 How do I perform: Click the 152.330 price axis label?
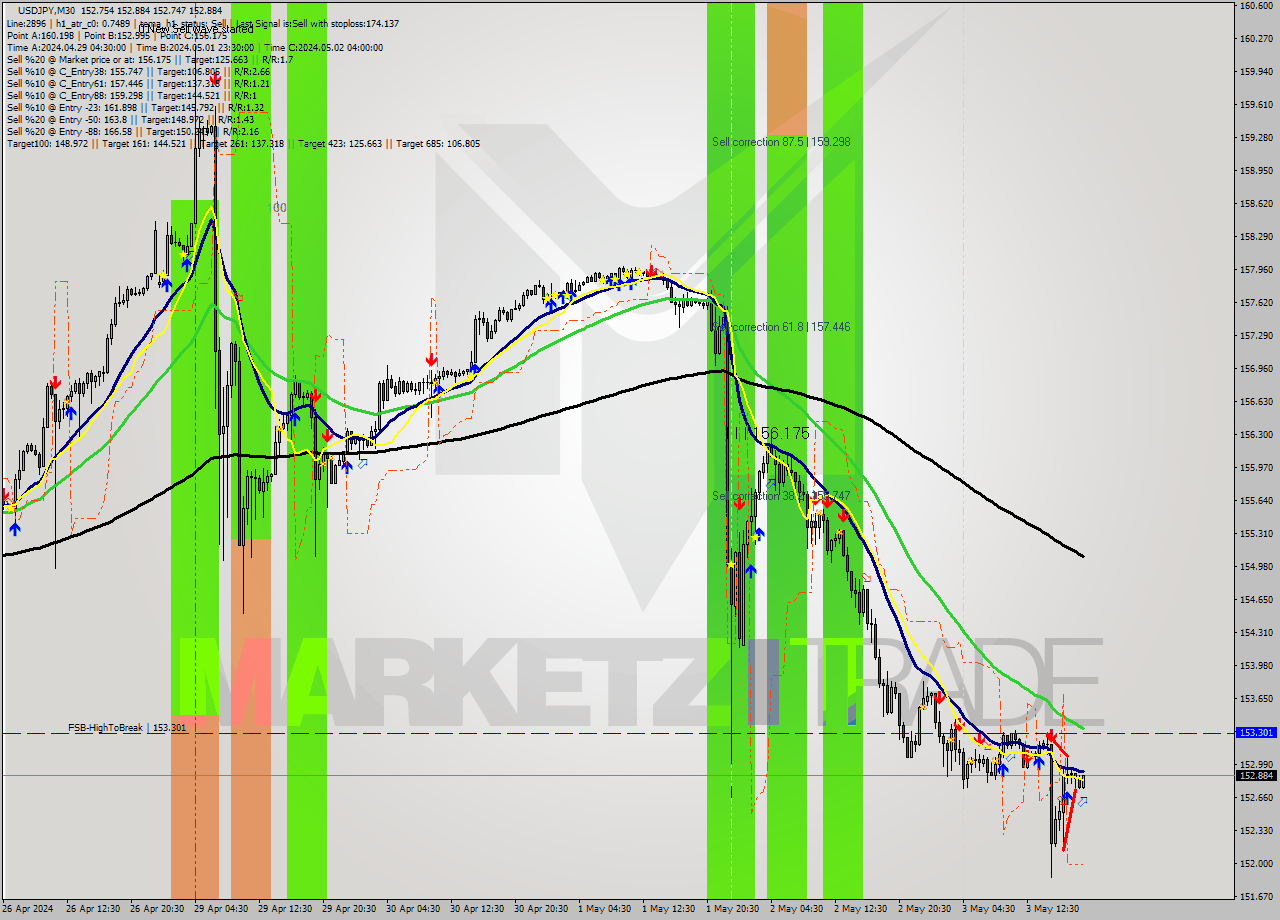tap(1256, 830)
